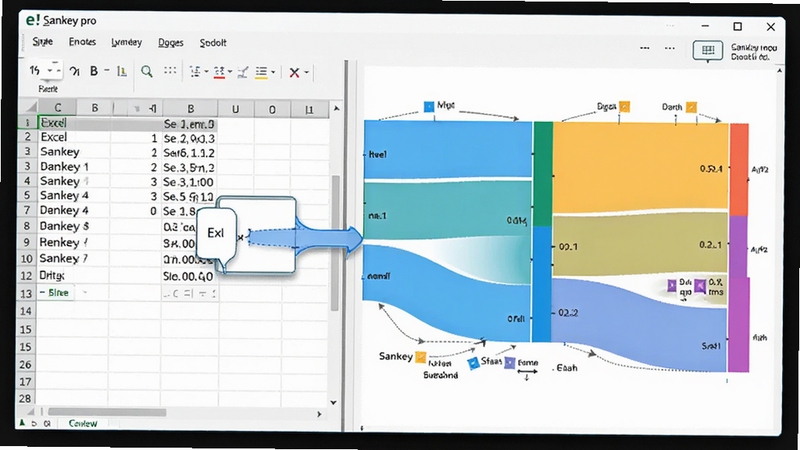This screenshot has height=450, width=800.
Task: Open the Blnee dropdown in row 13
Action: click(x=85, y=293)
